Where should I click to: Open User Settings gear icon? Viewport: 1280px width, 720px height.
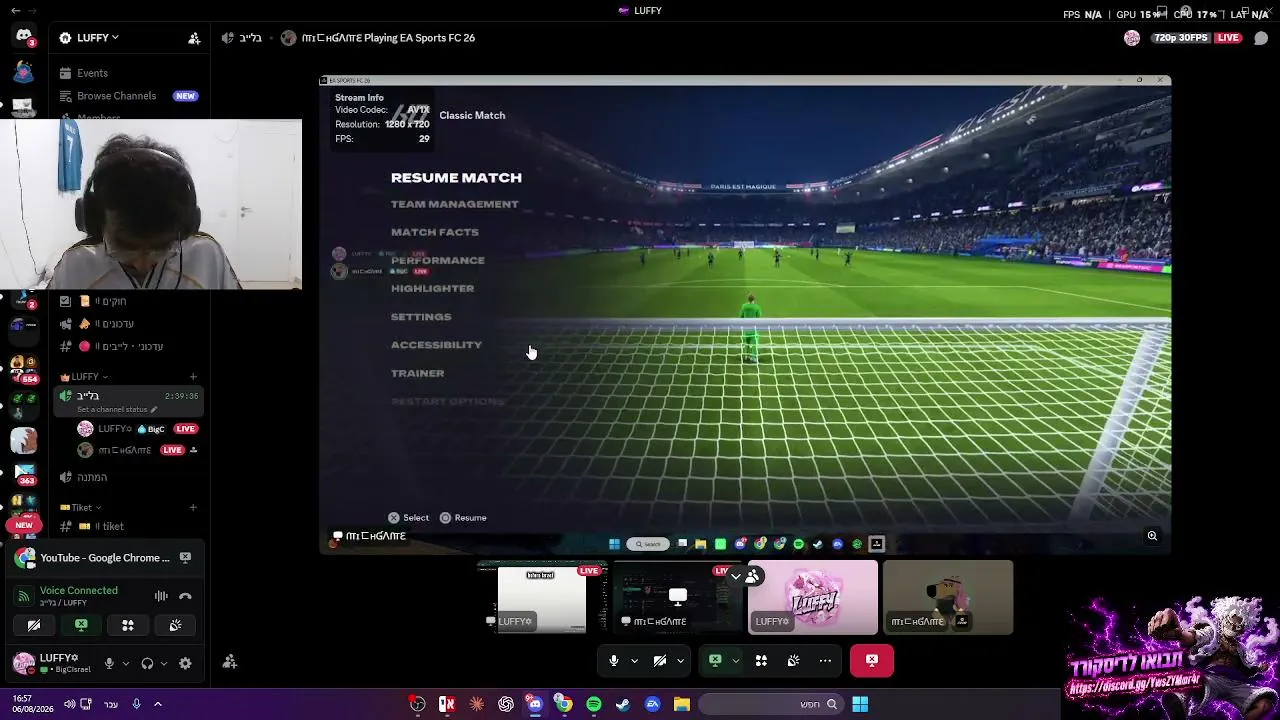point(185,663)
